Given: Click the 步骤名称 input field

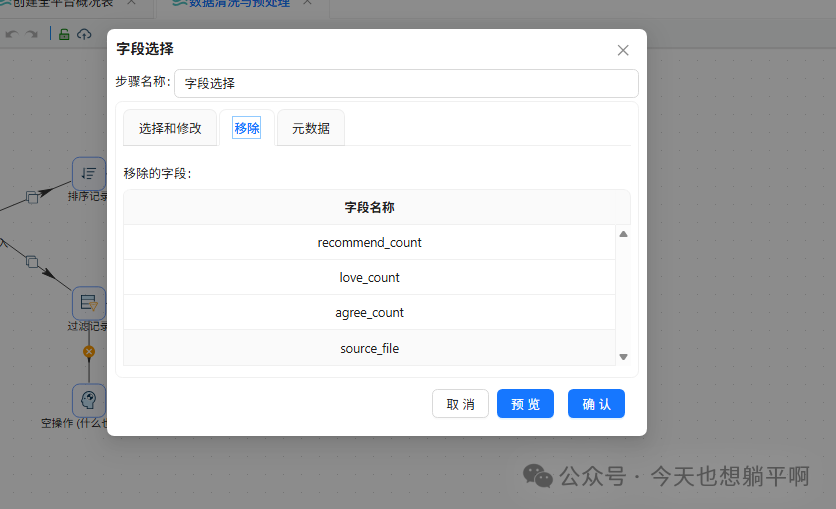Looking at the screenshot, I should [406, 83].
